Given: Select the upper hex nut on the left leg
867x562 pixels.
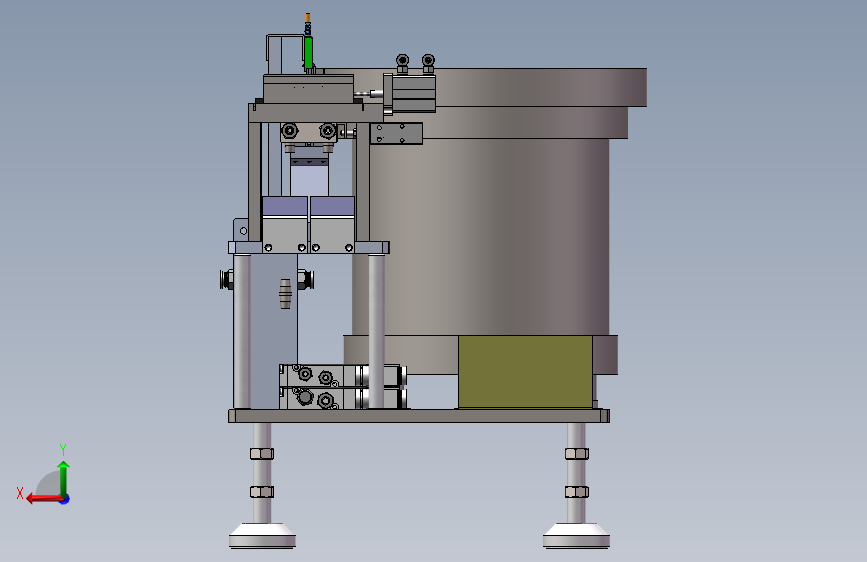Looking at the screenshot, I should click(262, 454).
